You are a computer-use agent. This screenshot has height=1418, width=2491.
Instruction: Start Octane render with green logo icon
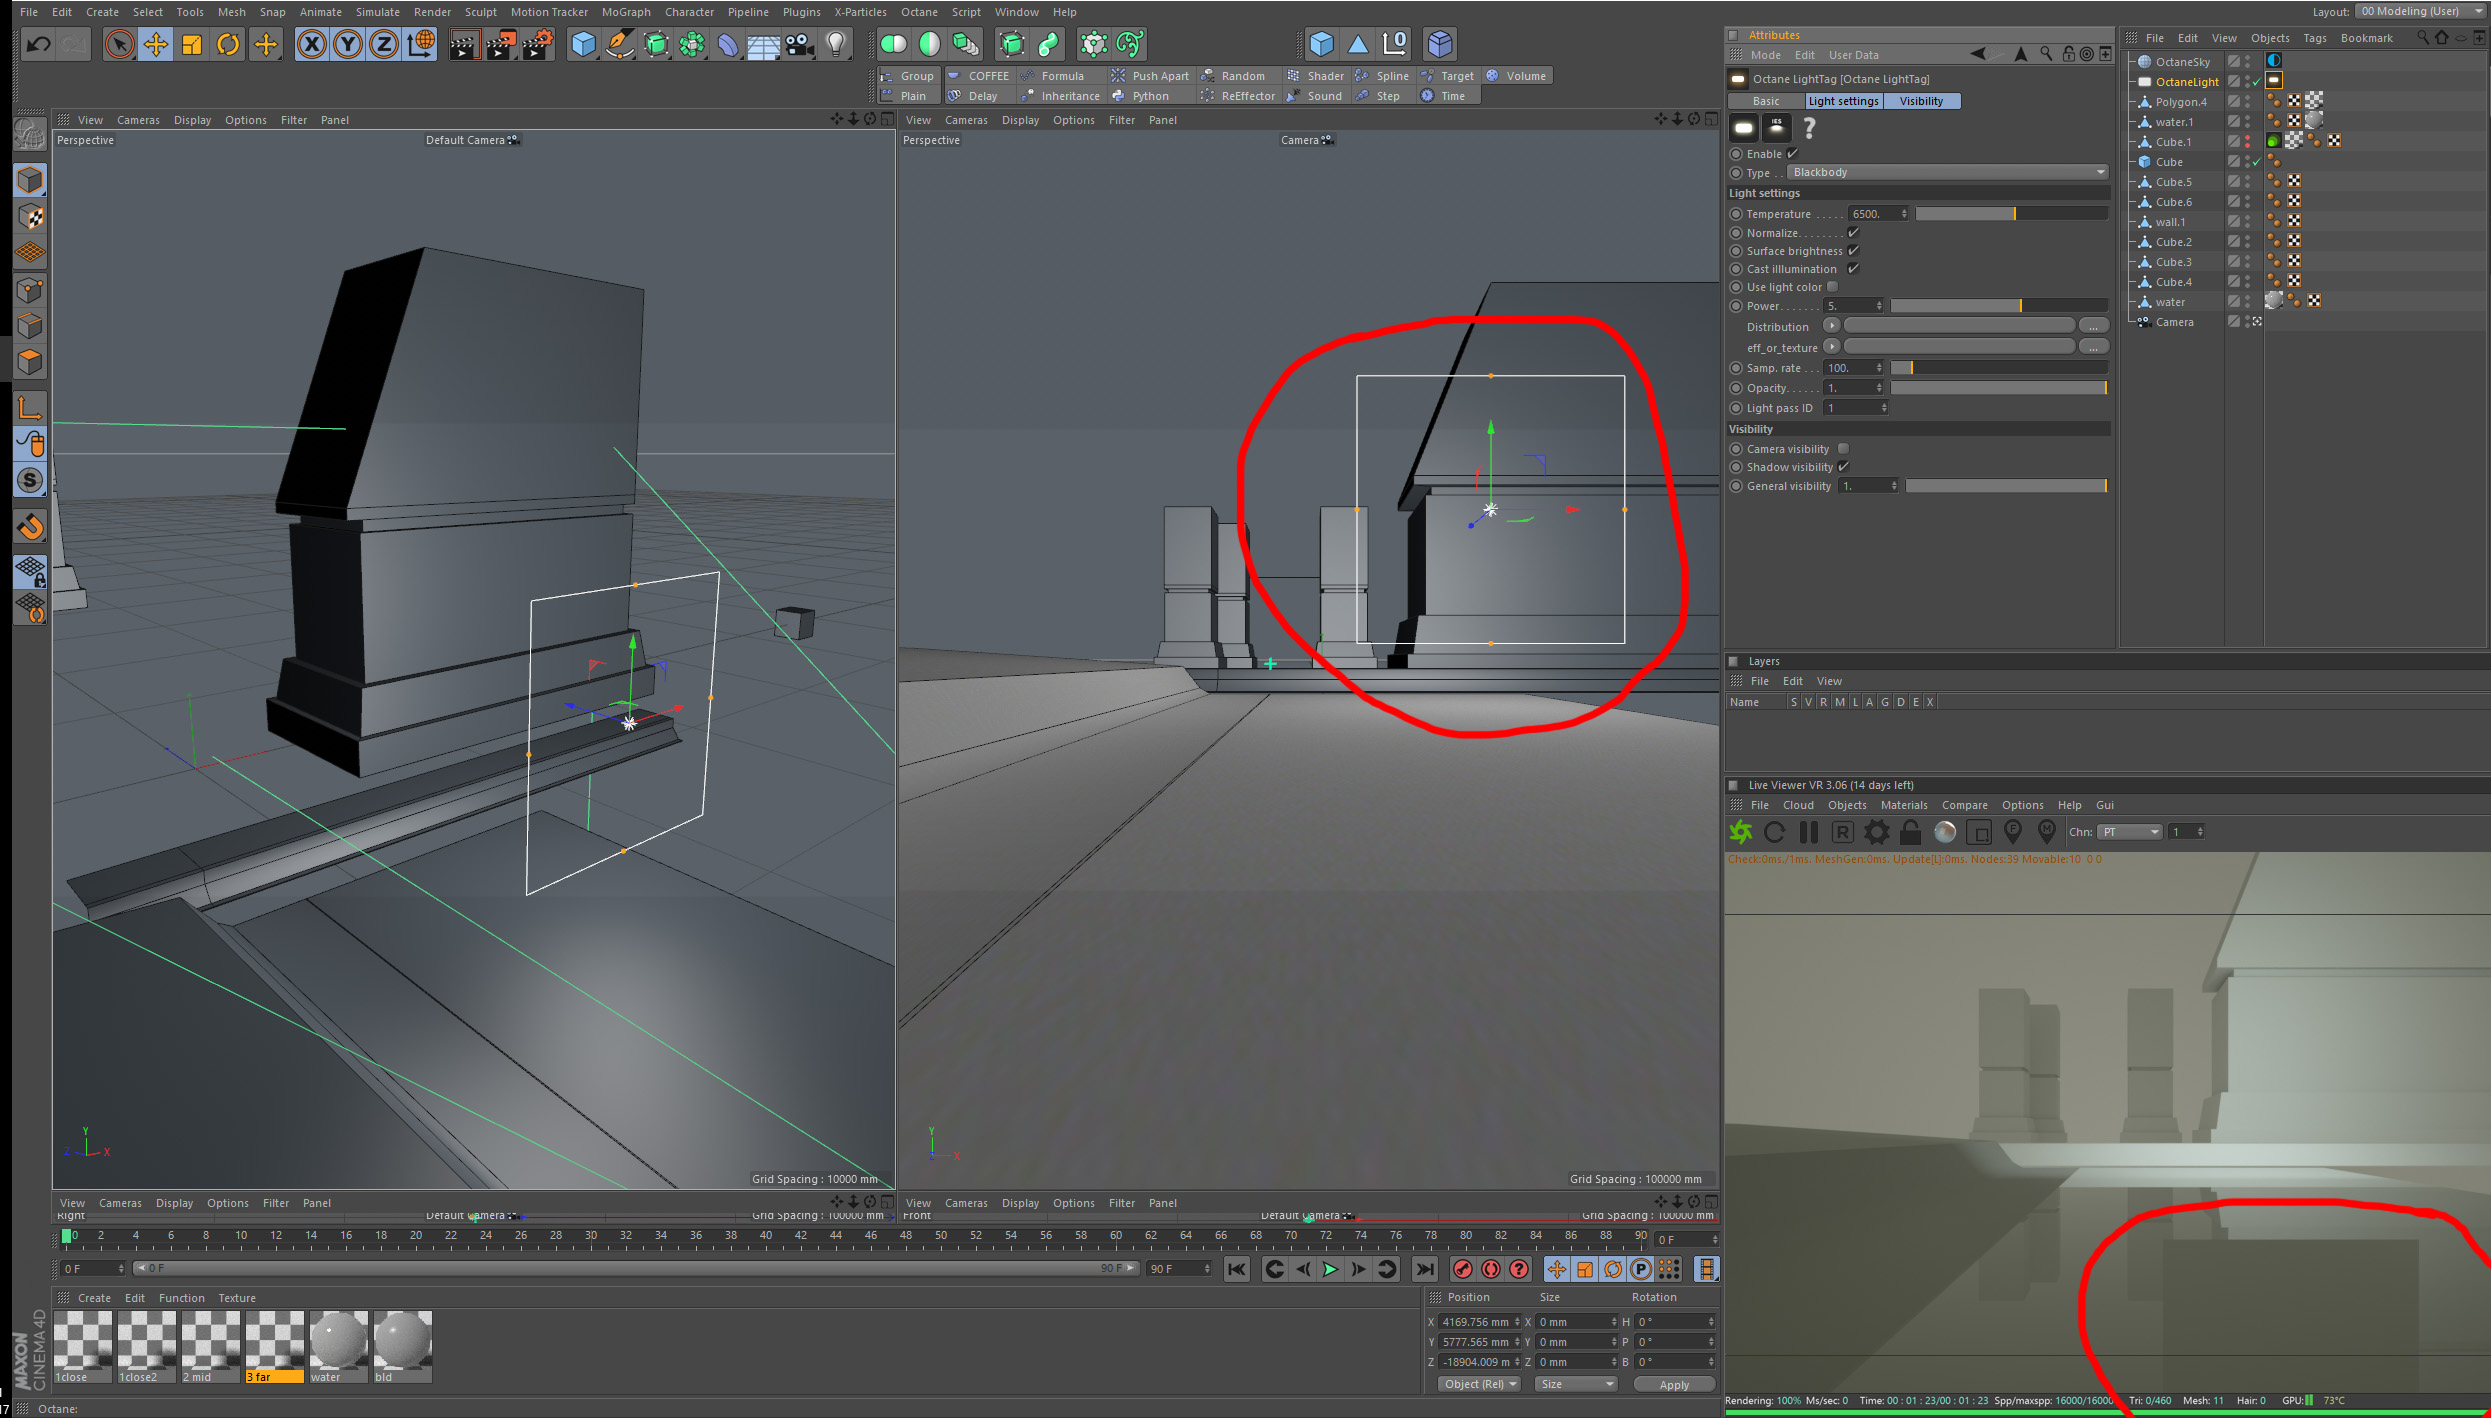pyautogui.click(x=1741, y=832)
